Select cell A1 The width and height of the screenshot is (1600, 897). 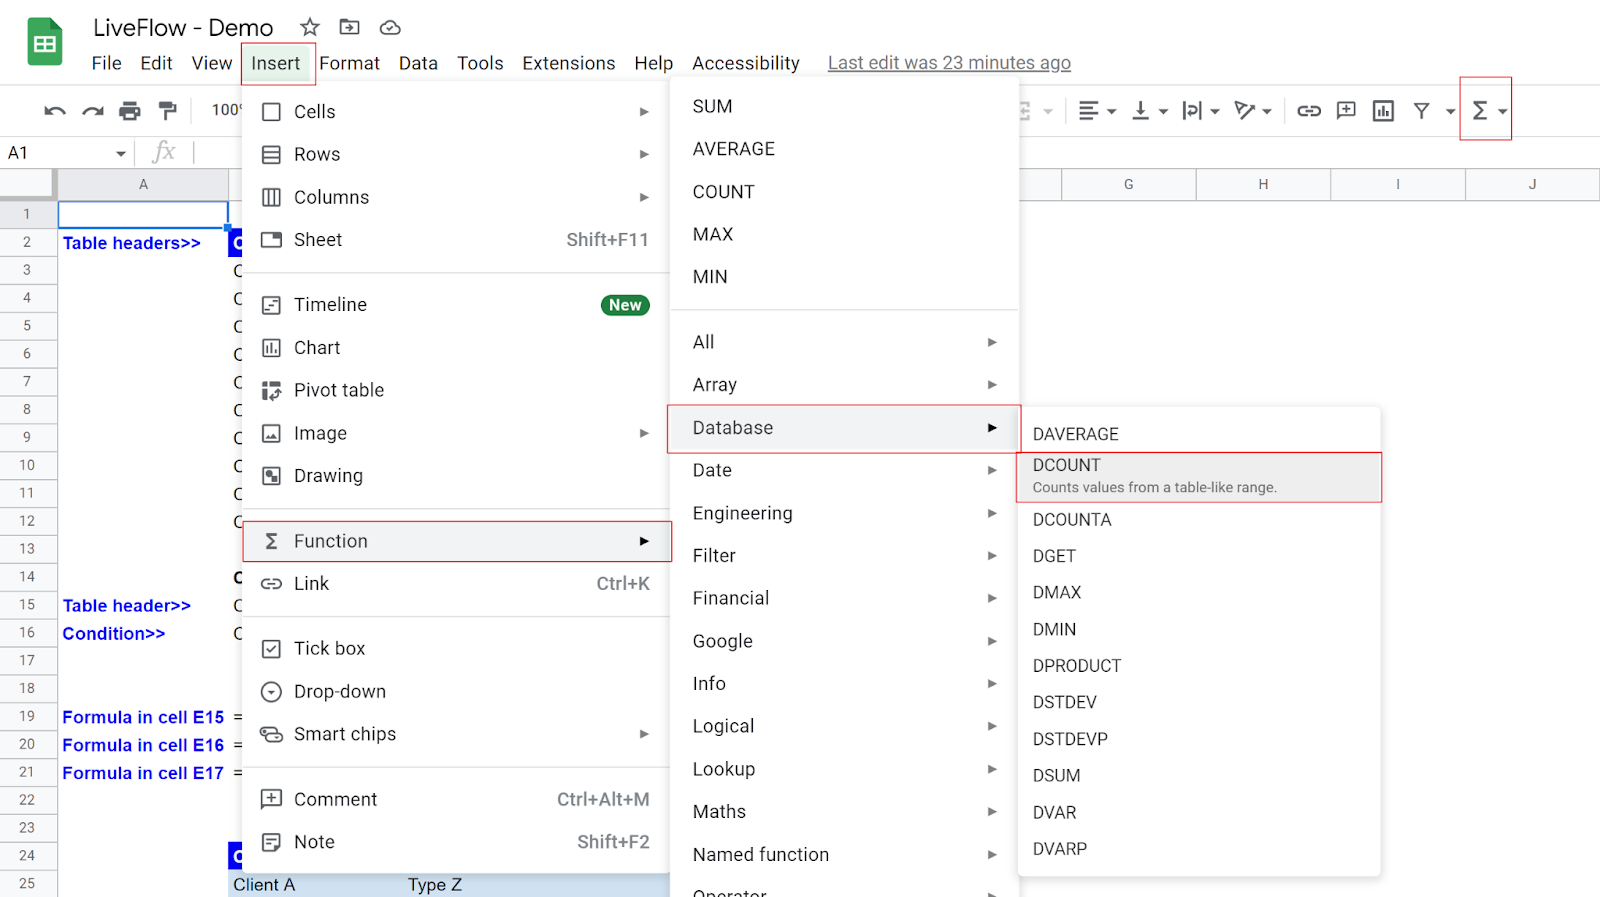143,214
